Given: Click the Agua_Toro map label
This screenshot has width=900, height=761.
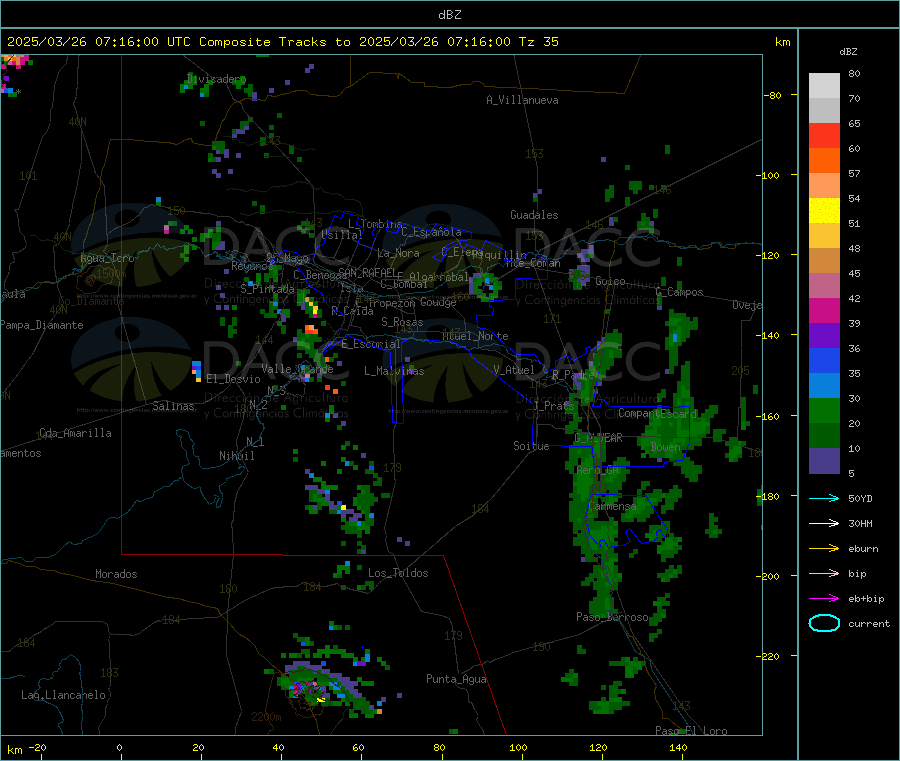Looking at the screenshot, I should pyautogui.click(x=107, y=258).
